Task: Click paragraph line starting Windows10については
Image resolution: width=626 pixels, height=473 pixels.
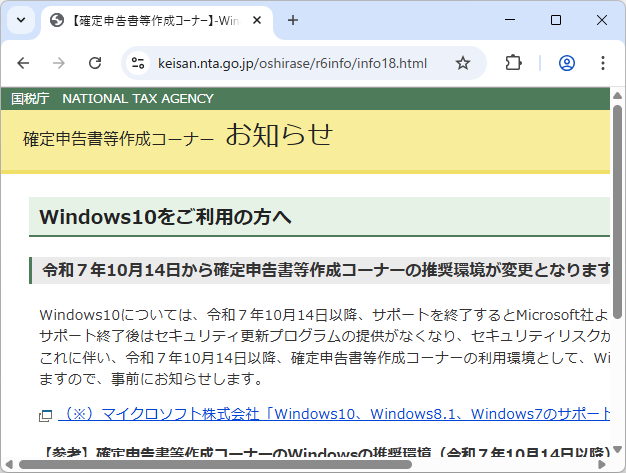Action: pos(324,315)
